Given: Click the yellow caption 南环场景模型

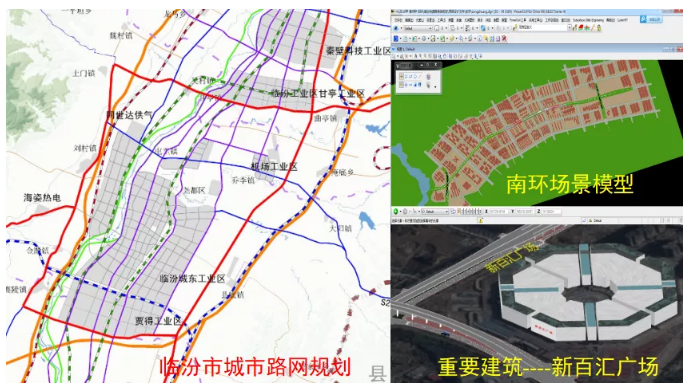Looking at the screenshot, I should coord(569,184).
